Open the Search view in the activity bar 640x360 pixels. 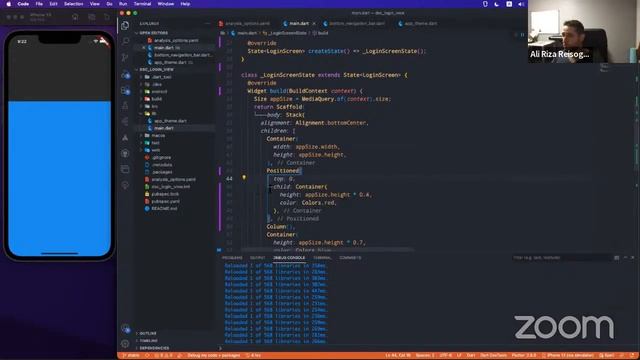pyautogui.click(x=125, y=41)
